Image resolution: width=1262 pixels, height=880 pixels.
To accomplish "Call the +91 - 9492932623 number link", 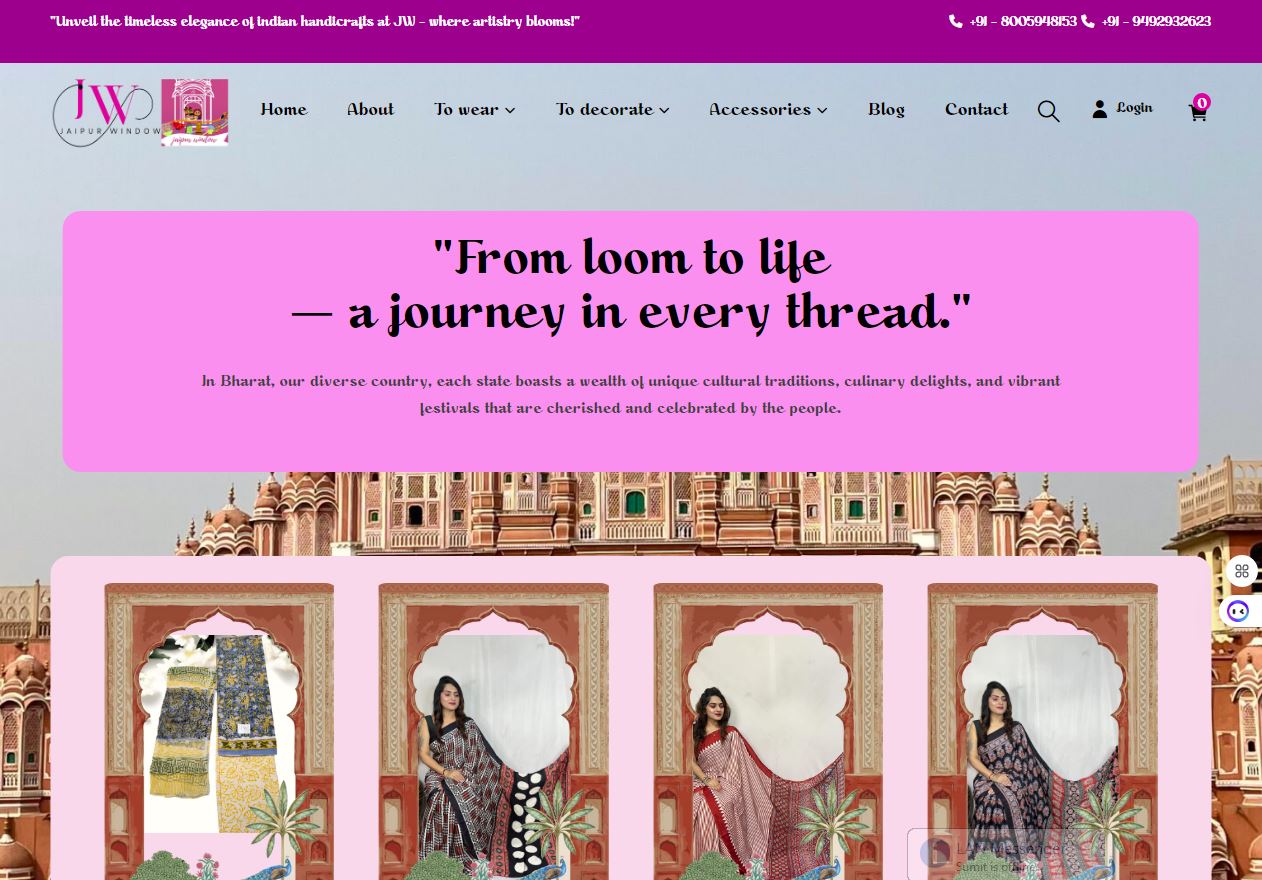I will pyautogui.click(x=1156, y=21).
